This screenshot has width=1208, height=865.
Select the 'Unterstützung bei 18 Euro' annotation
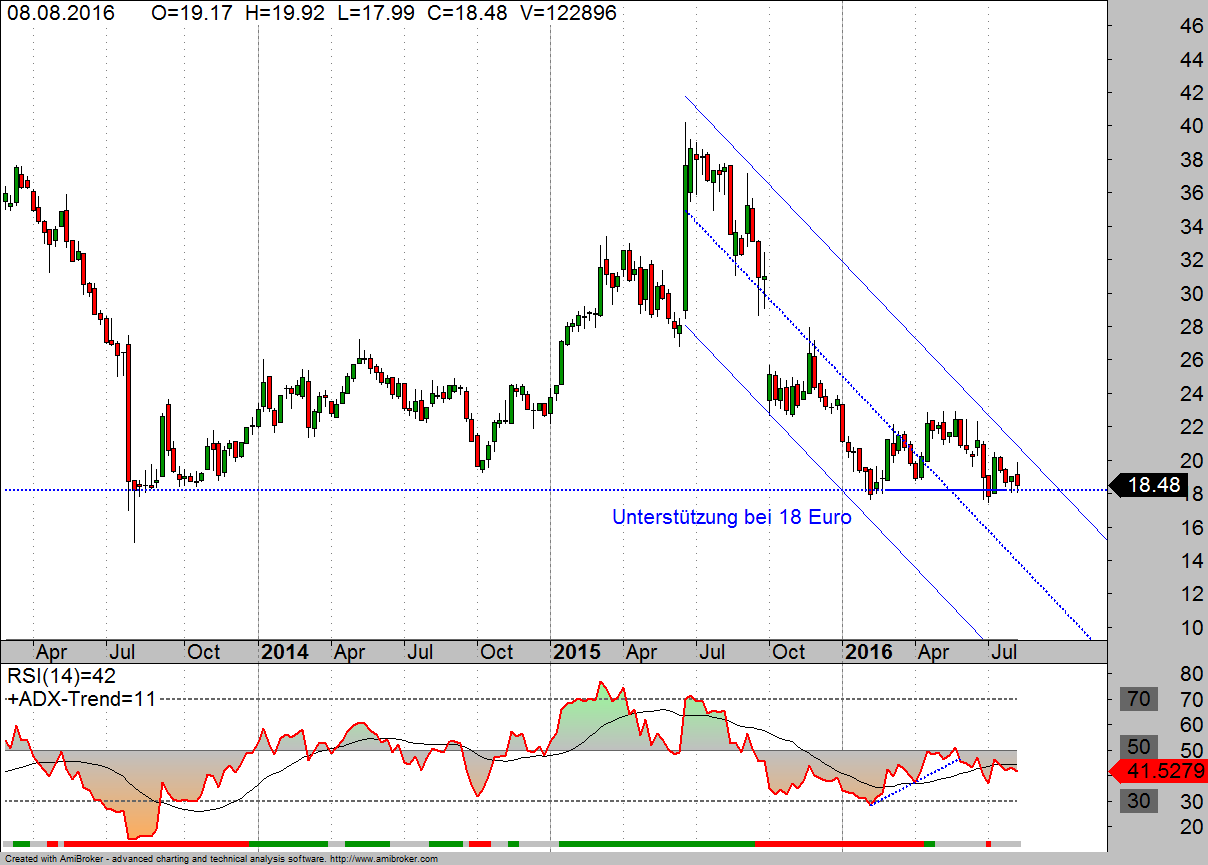tap(731, 517)
